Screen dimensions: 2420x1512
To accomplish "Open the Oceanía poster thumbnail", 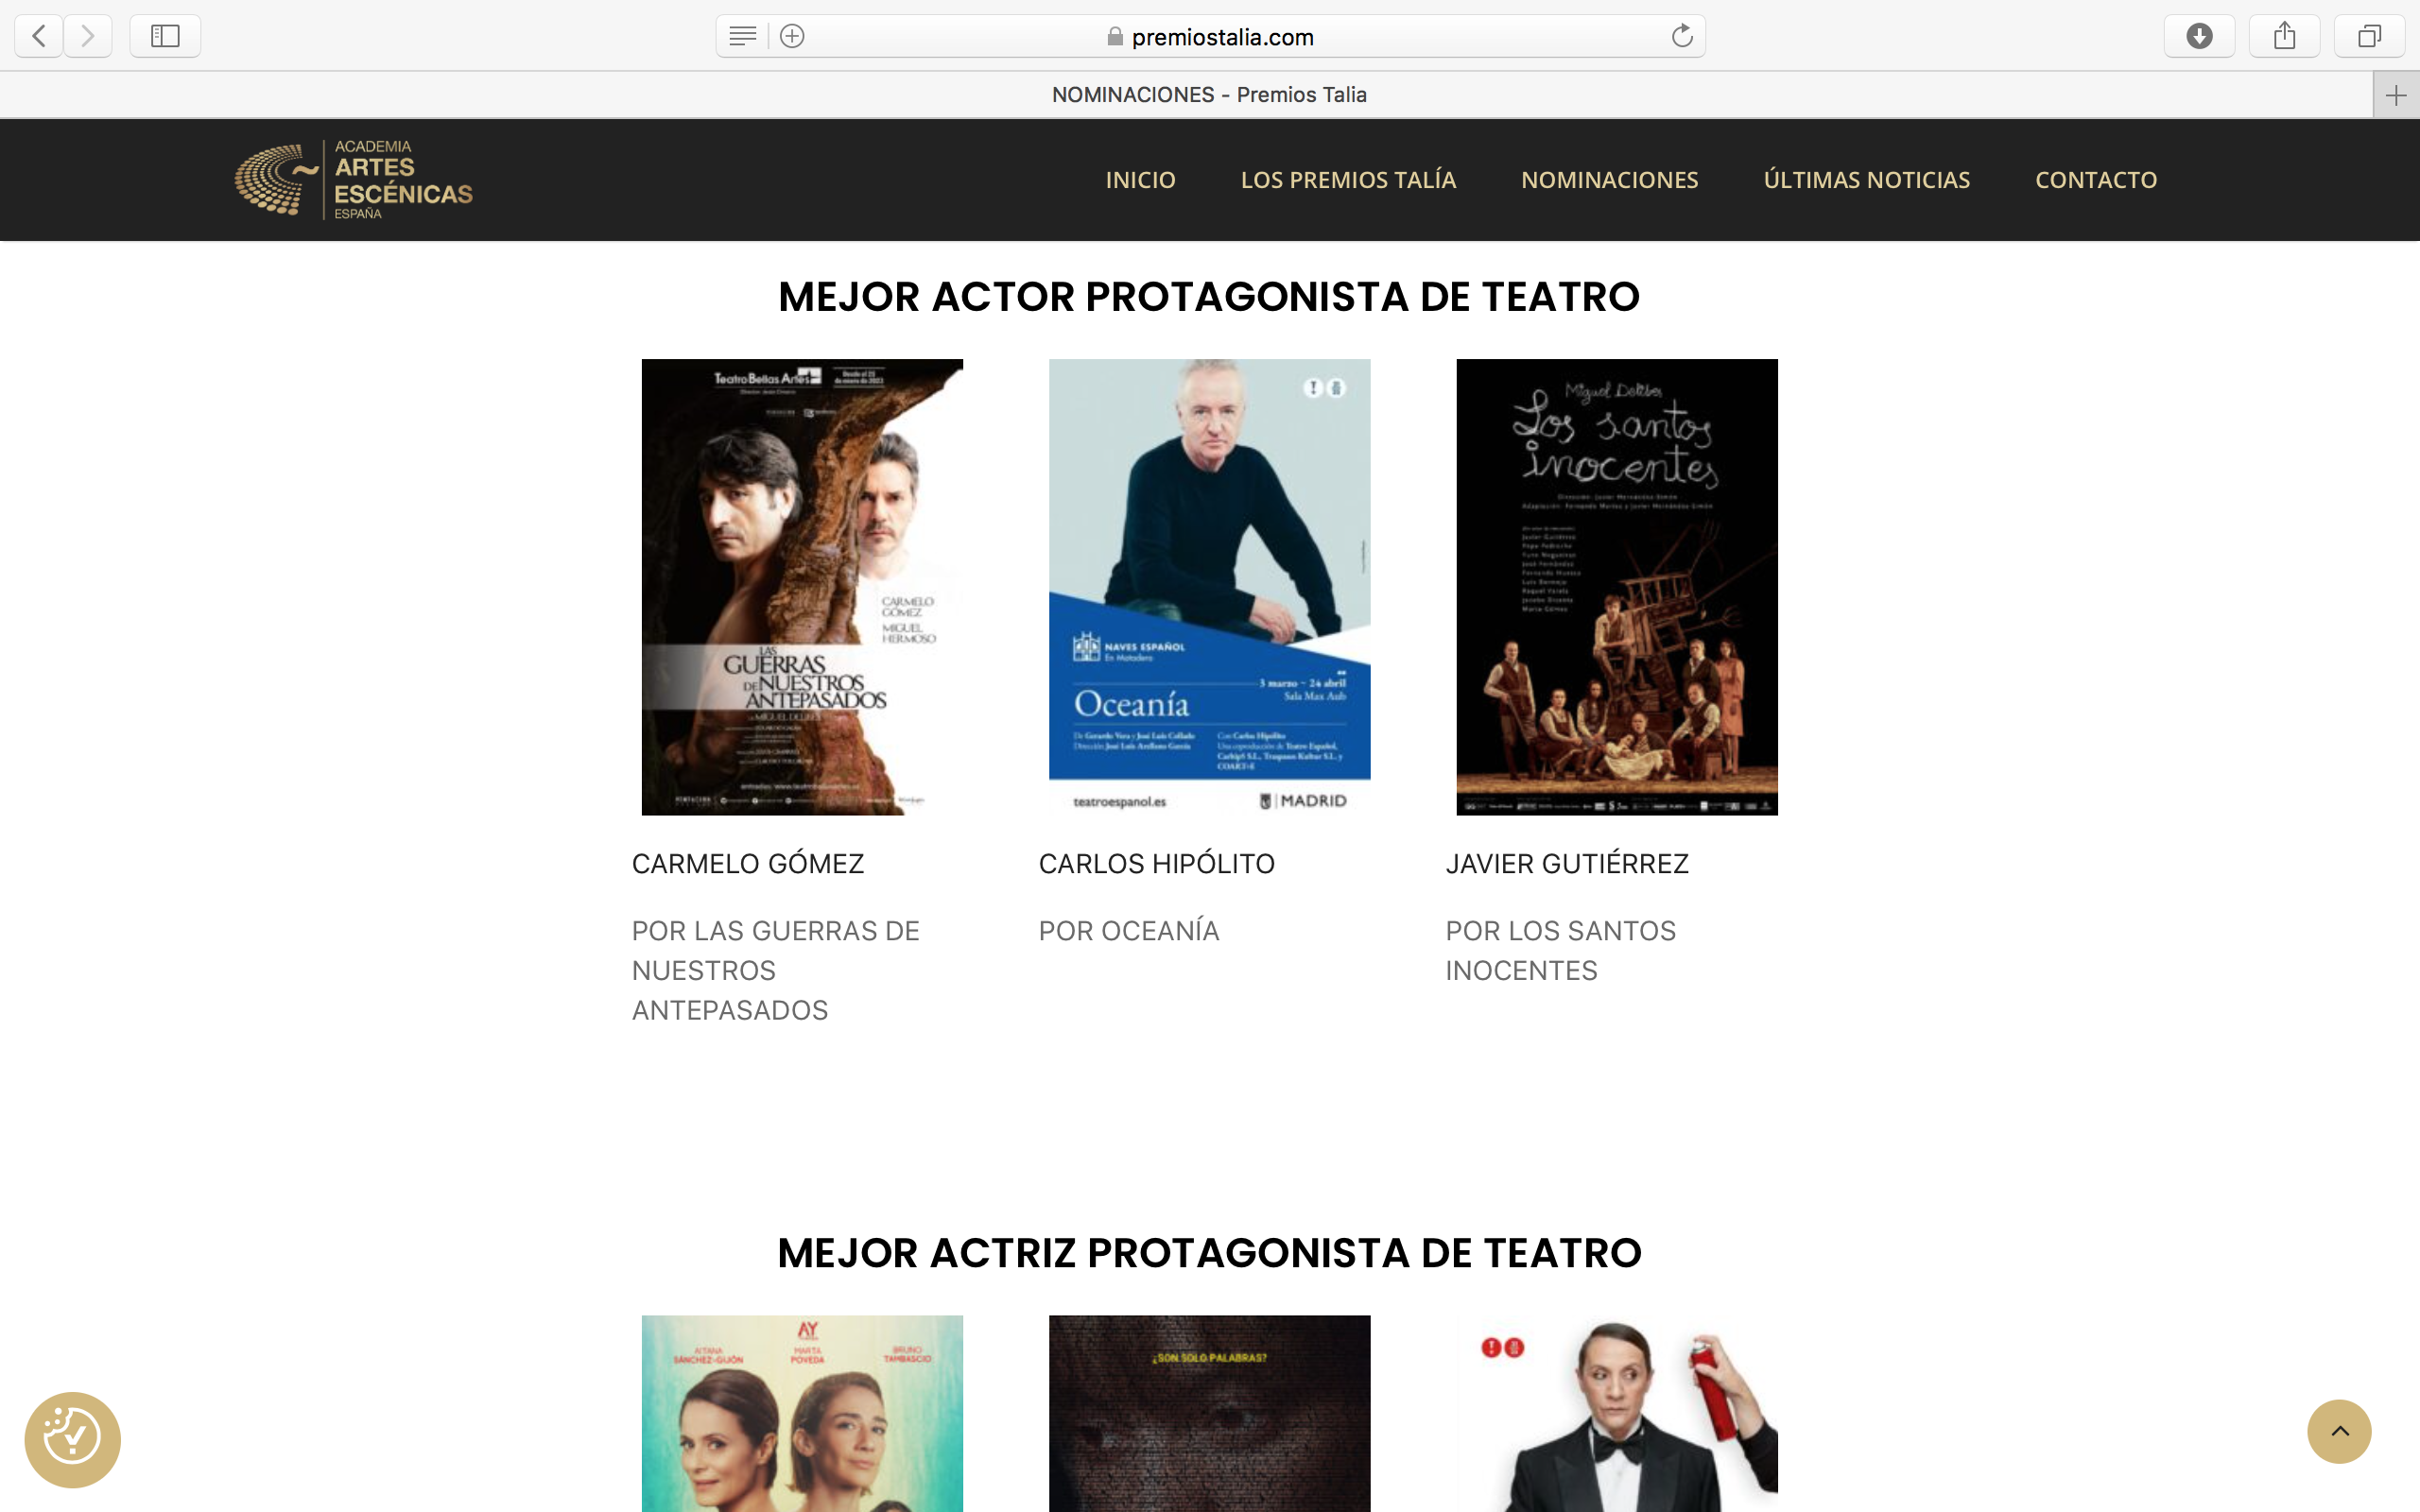I will (x=1209, y=587).
